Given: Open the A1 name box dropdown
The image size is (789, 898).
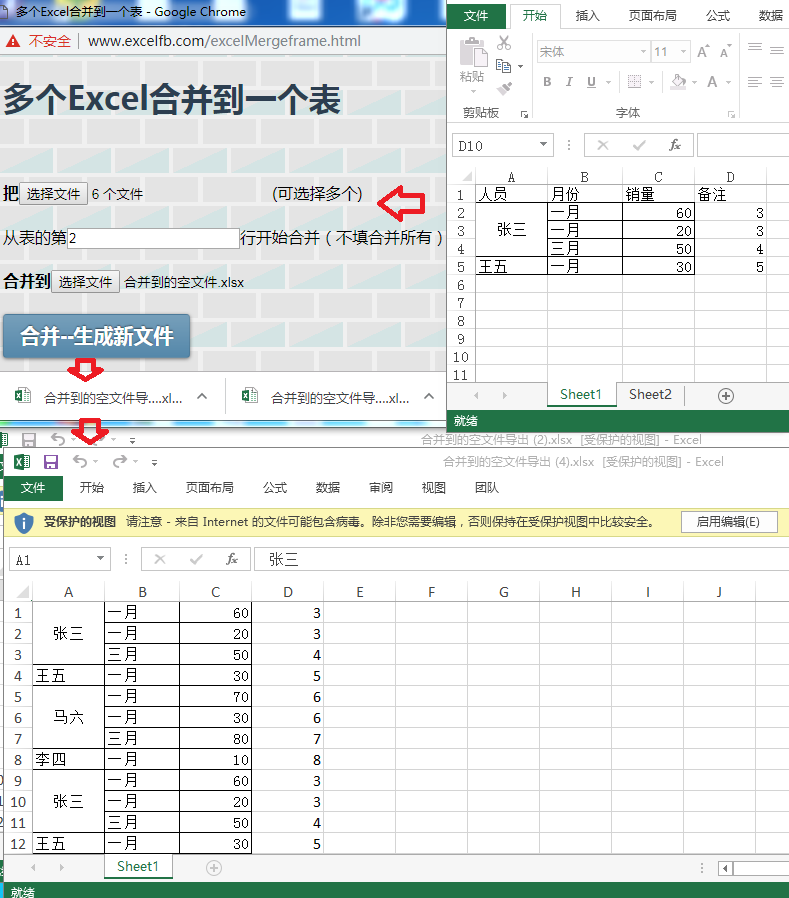Looking at the screenshot, I should [100, 558].
